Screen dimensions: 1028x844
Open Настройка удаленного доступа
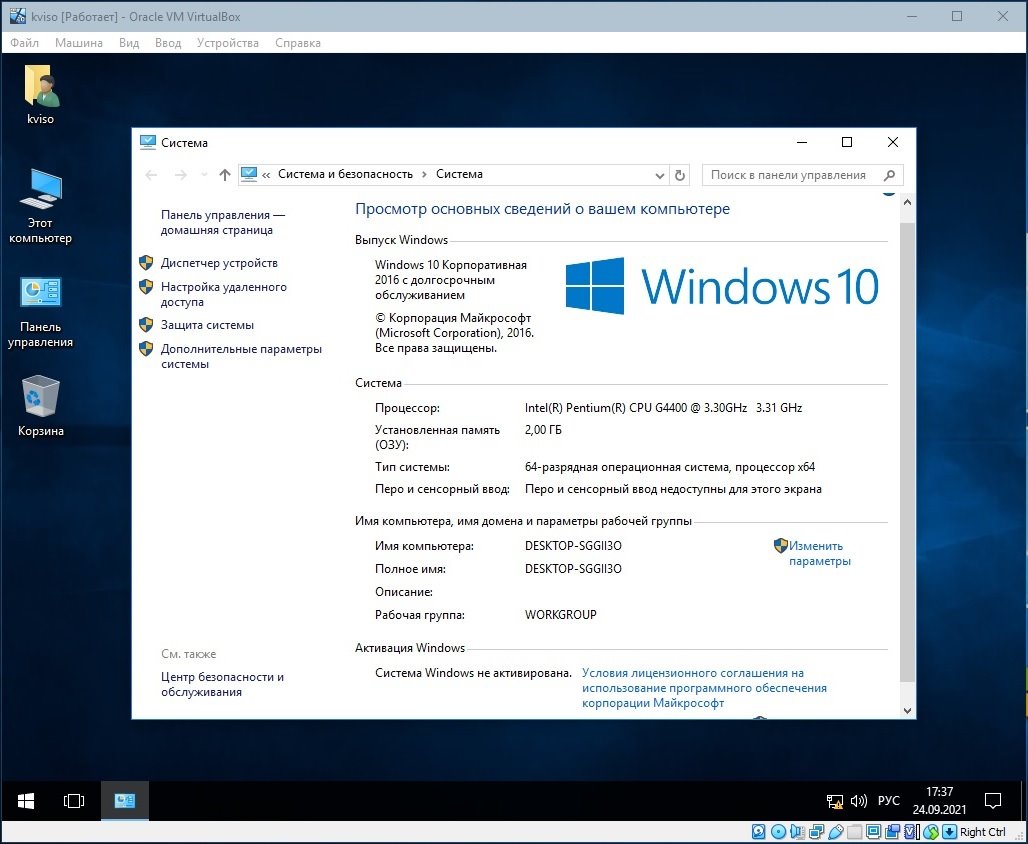[x=224, y=294]
